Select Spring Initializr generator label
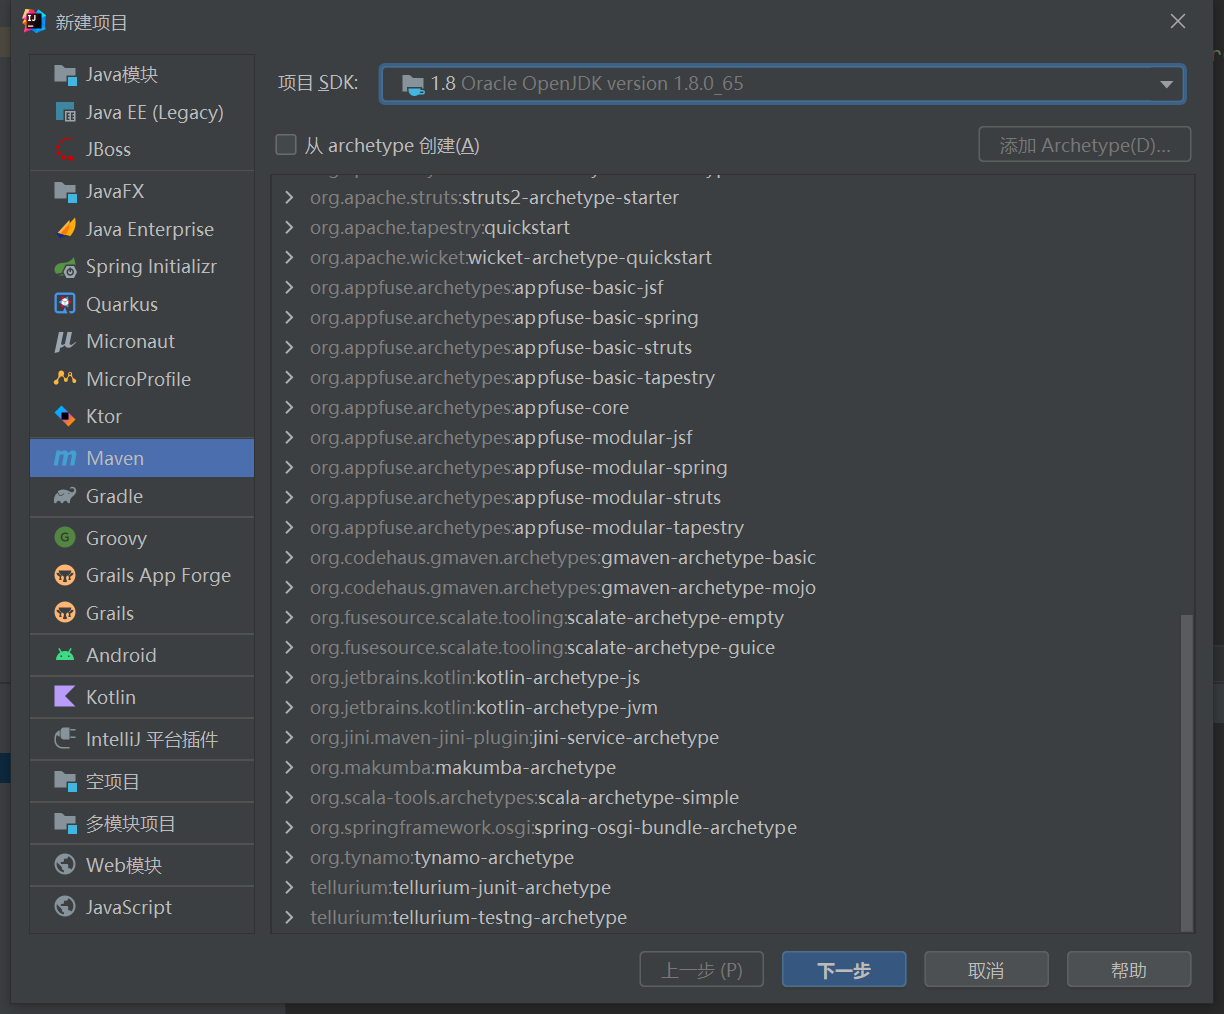Image resolution: width=1224 pixels, height=1014 pixels. (x=151, y=267)
